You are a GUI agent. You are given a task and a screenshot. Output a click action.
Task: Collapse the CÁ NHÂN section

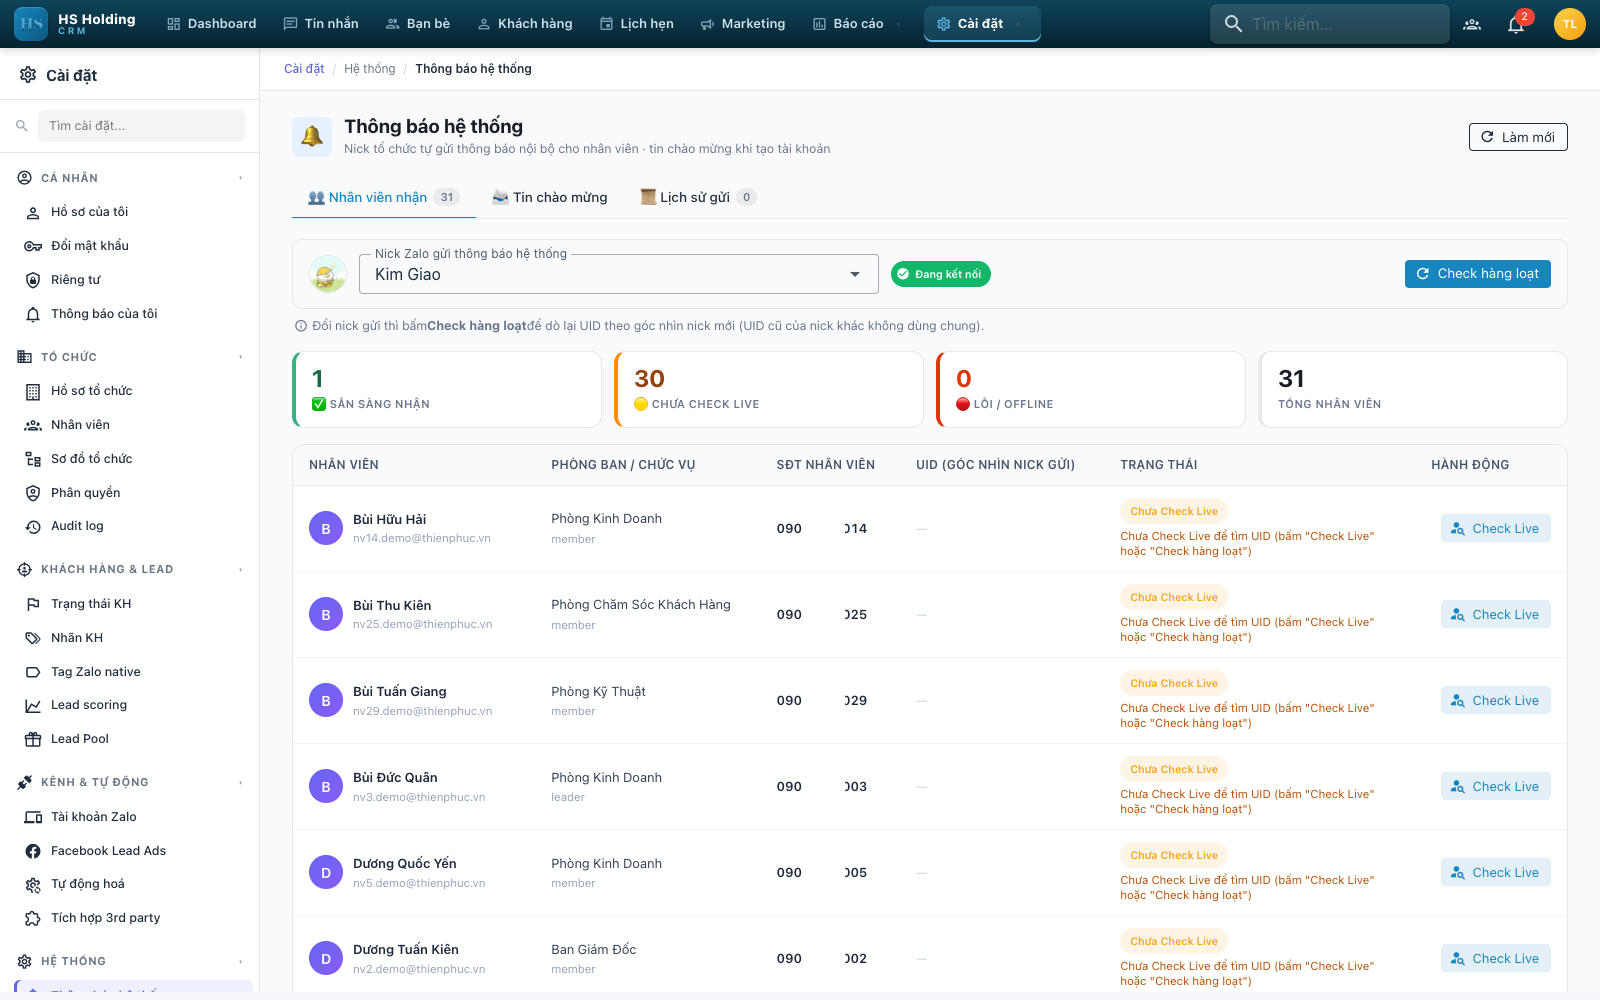click(241, 178)
